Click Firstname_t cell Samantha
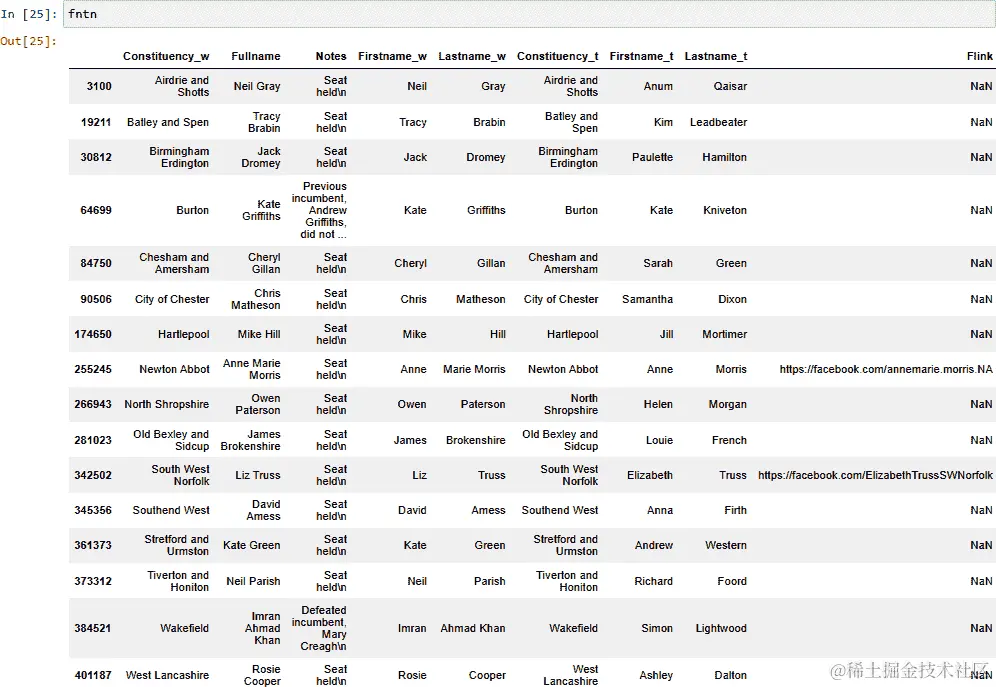 (647, 299)
